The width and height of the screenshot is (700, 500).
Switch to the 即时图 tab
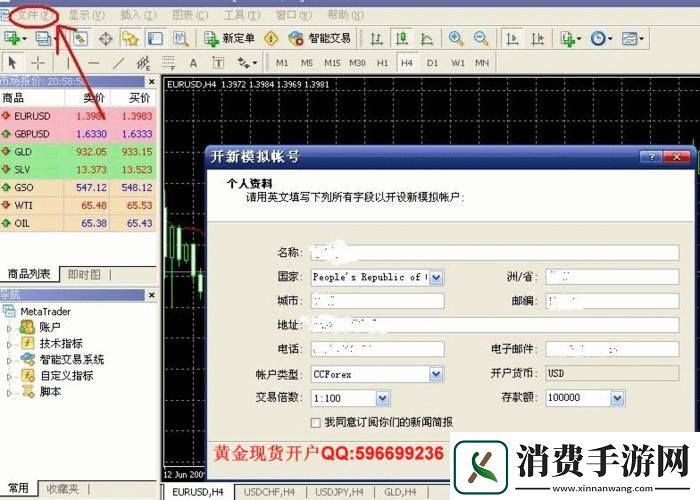point(84,275)
